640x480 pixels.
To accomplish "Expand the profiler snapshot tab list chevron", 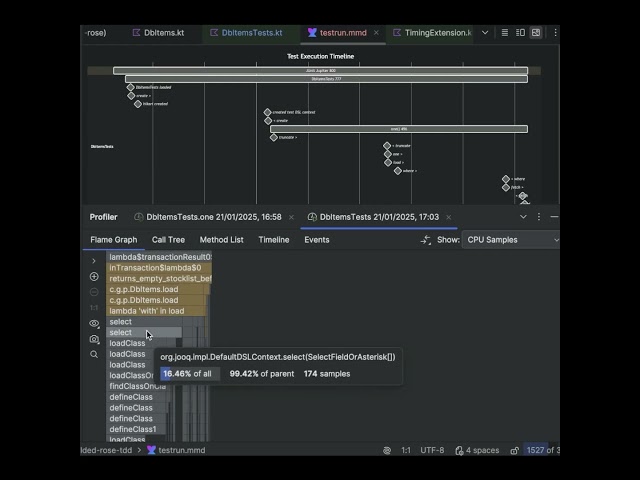I will point(523,217).
